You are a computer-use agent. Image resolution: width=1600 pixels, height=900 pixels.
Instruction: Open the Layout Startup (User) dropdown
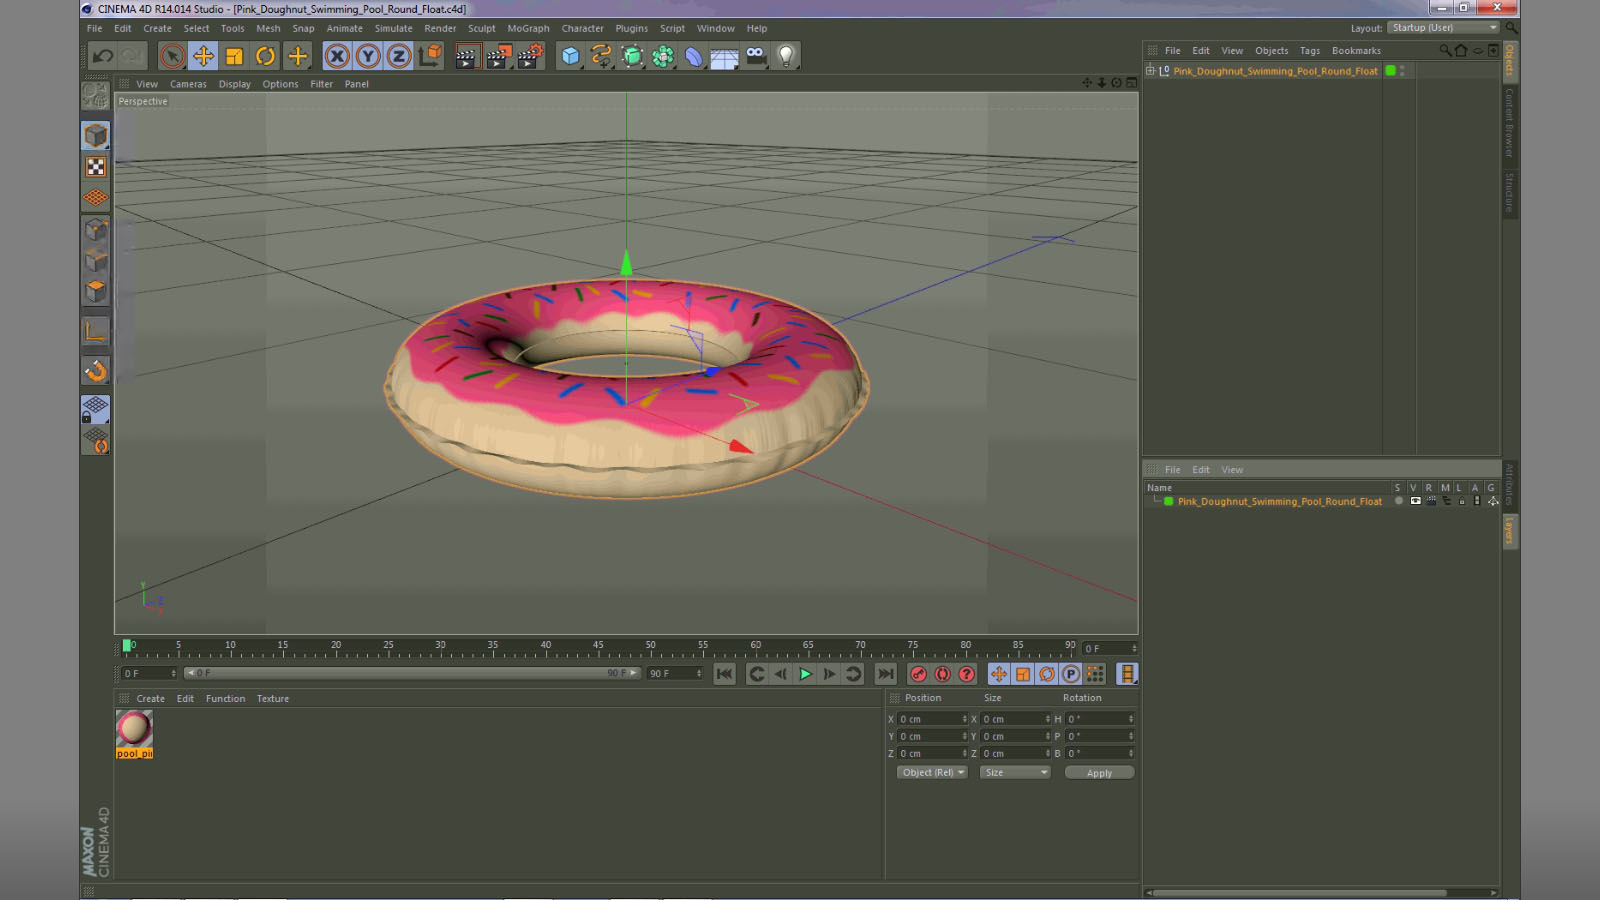1444,28
